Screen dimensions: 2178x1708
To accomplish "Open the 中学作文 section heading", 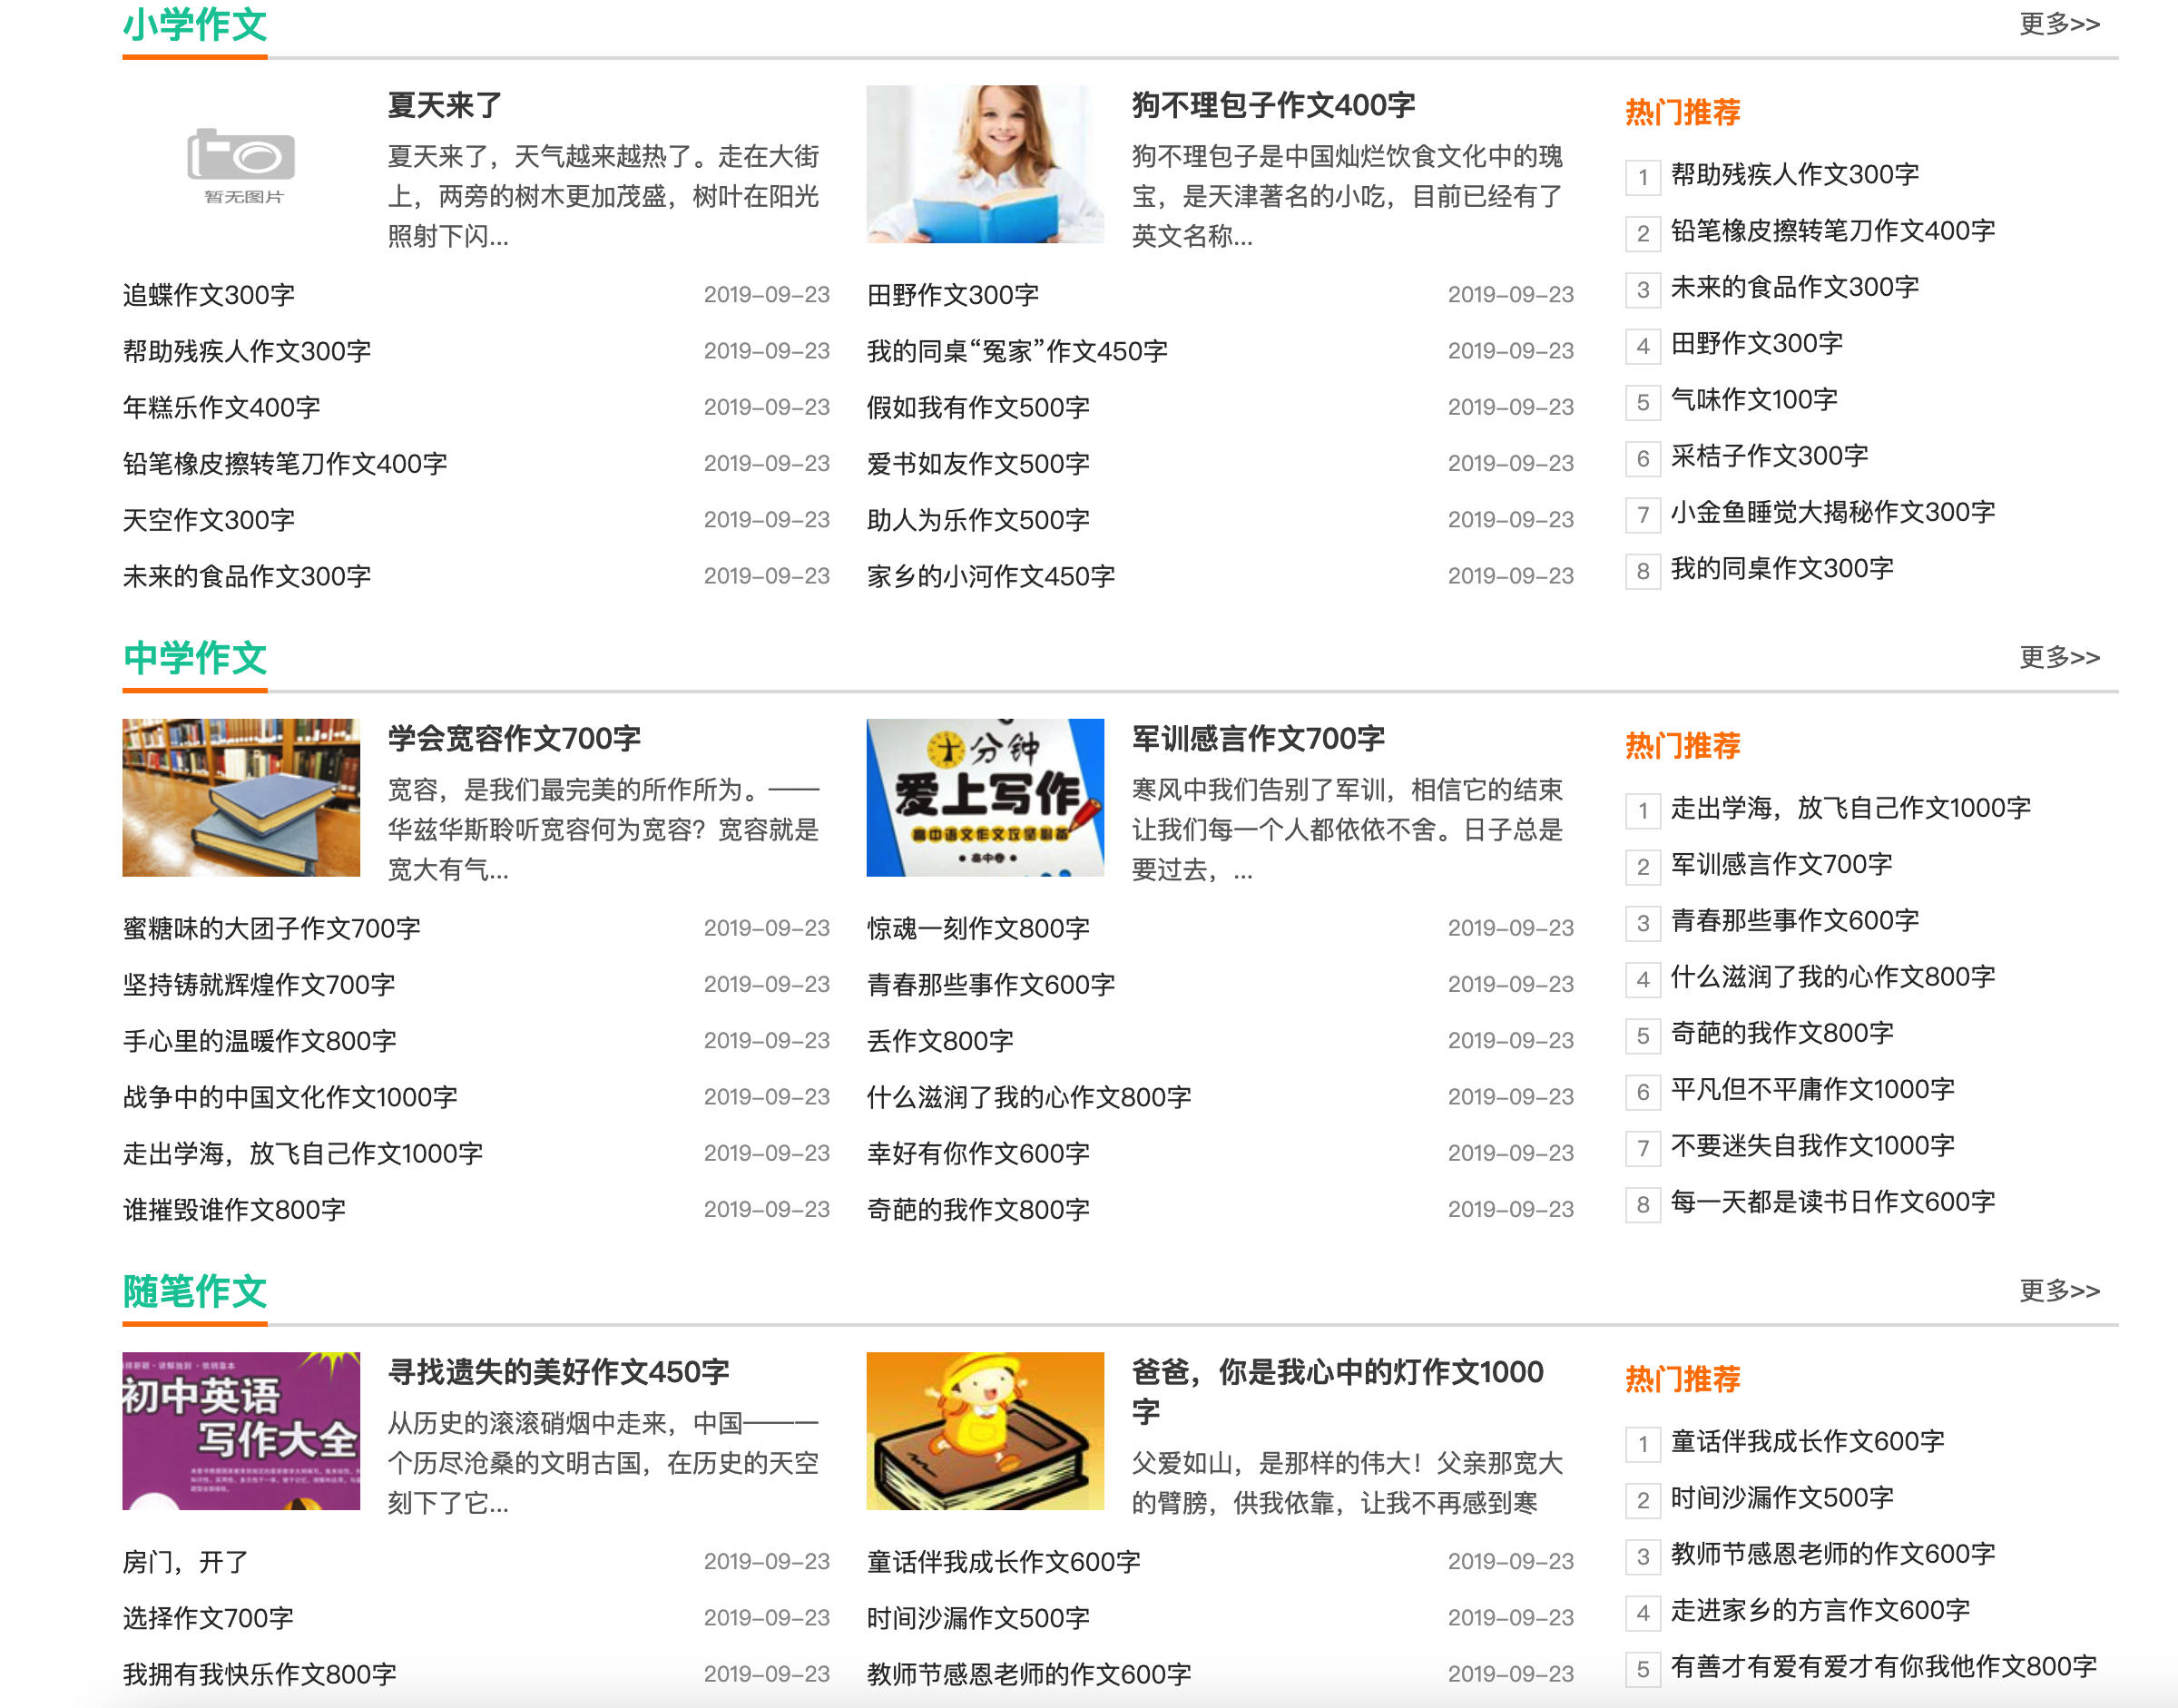I will (195, 658).
